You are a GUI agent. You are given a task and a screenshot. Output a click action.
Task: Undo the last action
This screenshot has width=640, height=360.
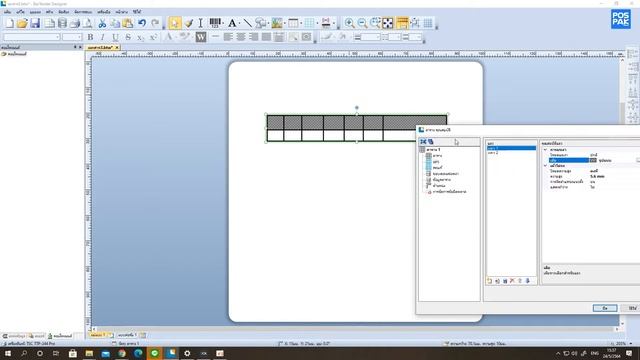(x=142, y=23)
